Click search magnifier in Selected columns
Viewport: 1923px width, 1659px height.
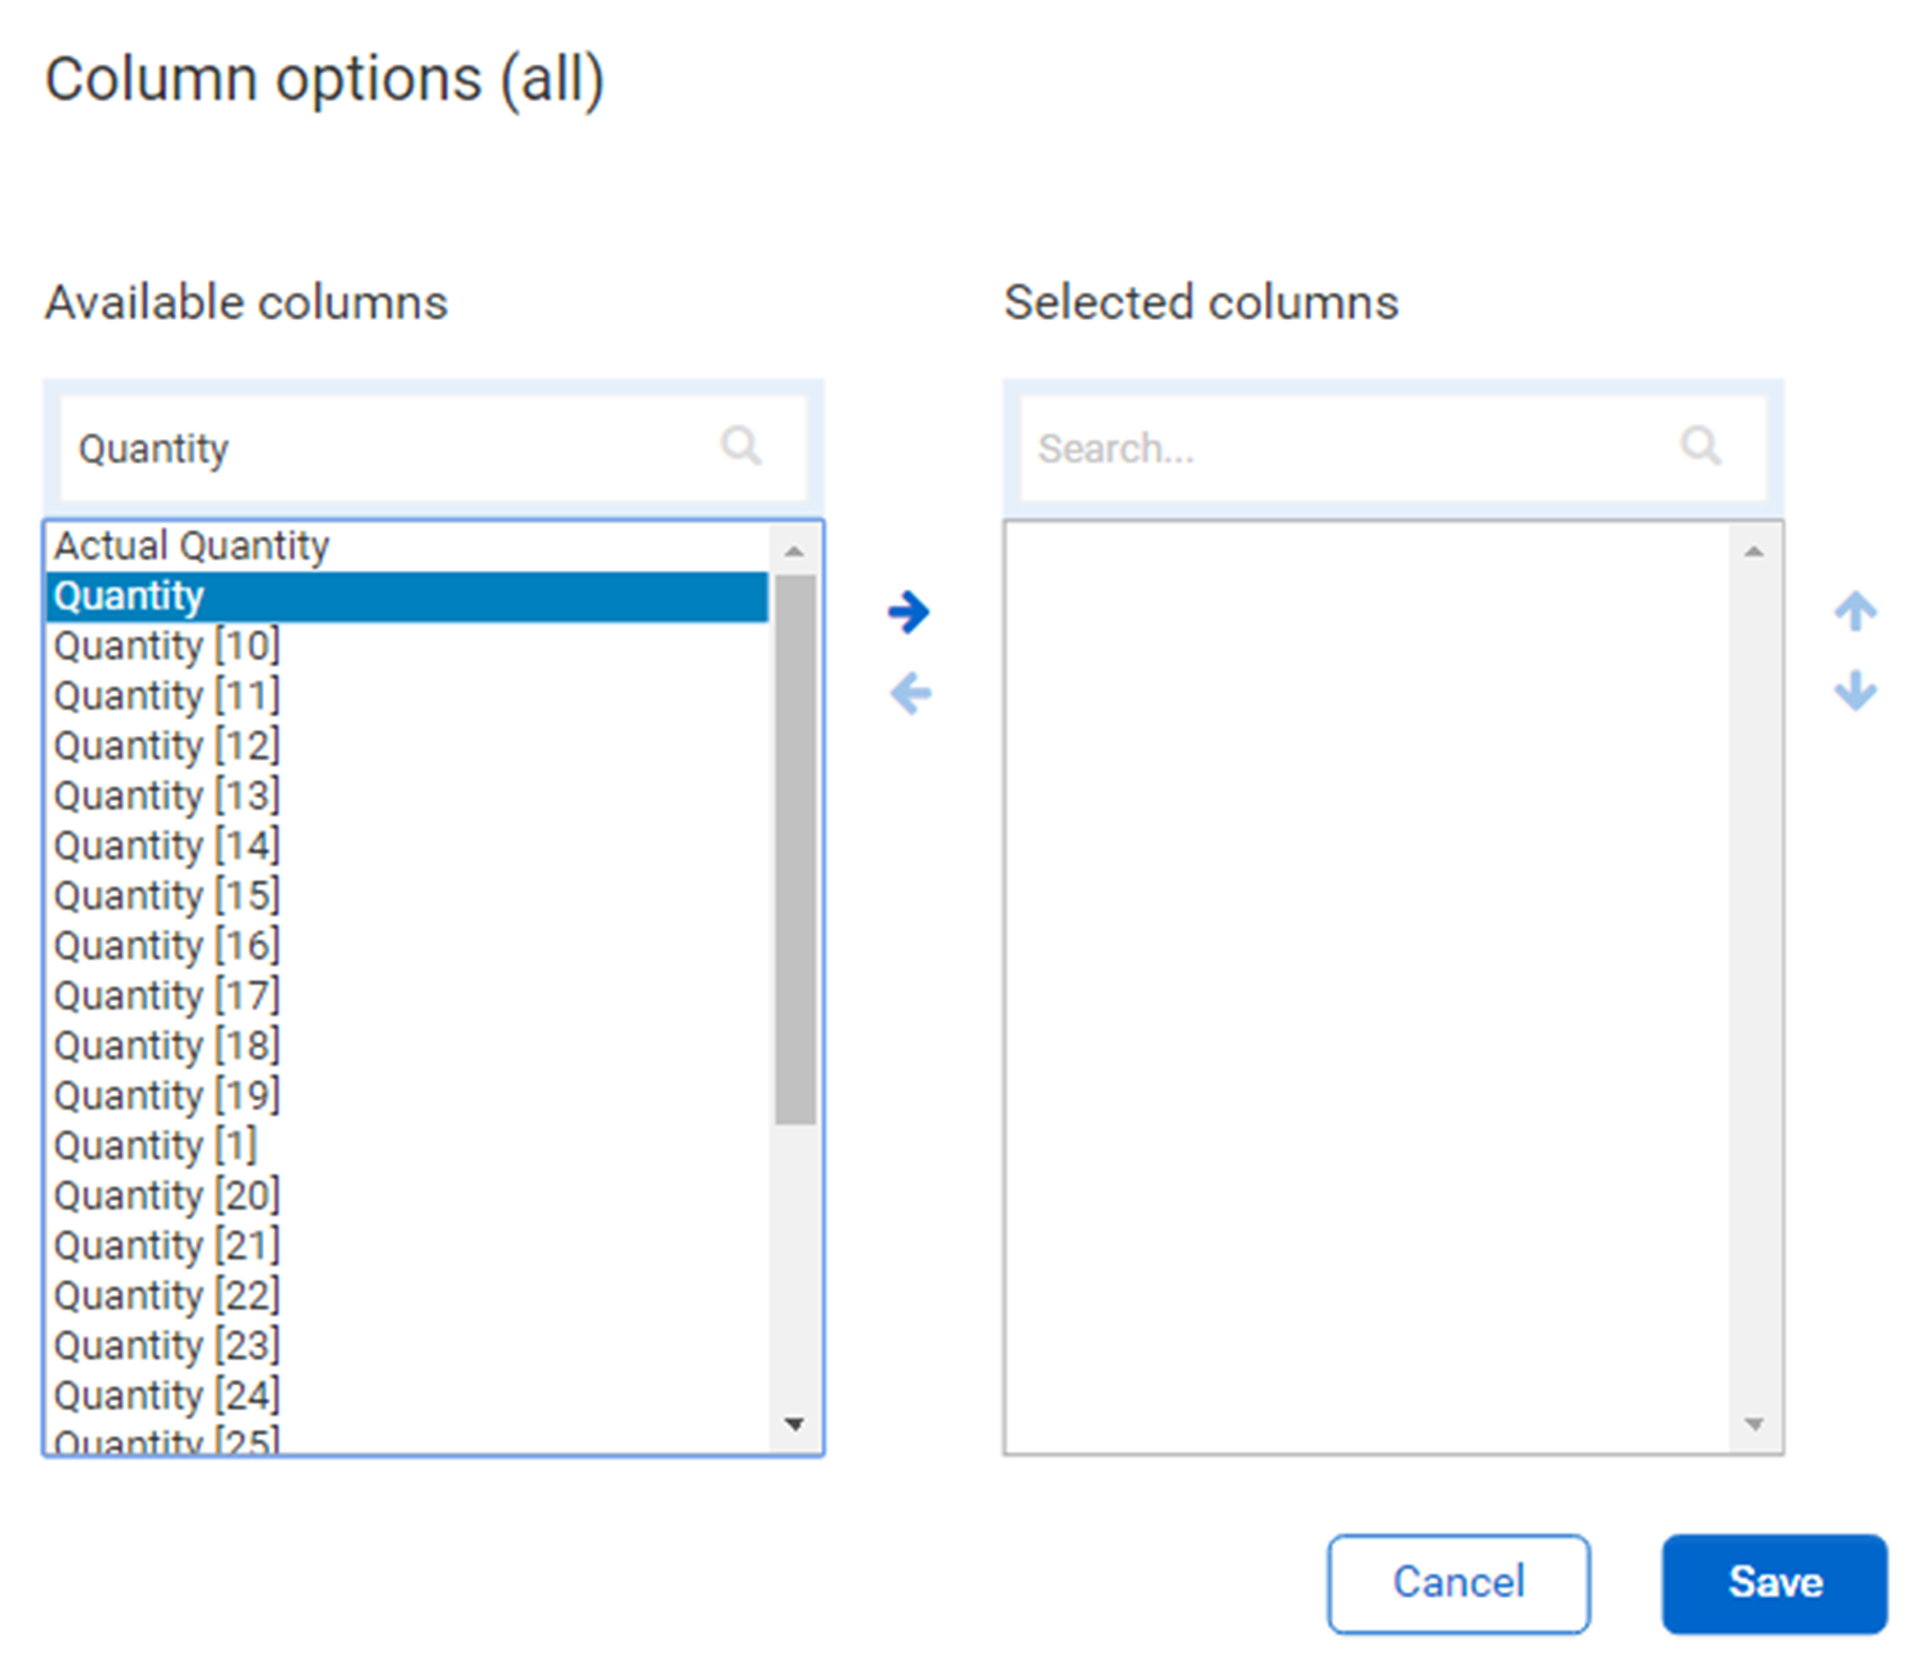coord(1700,446)
